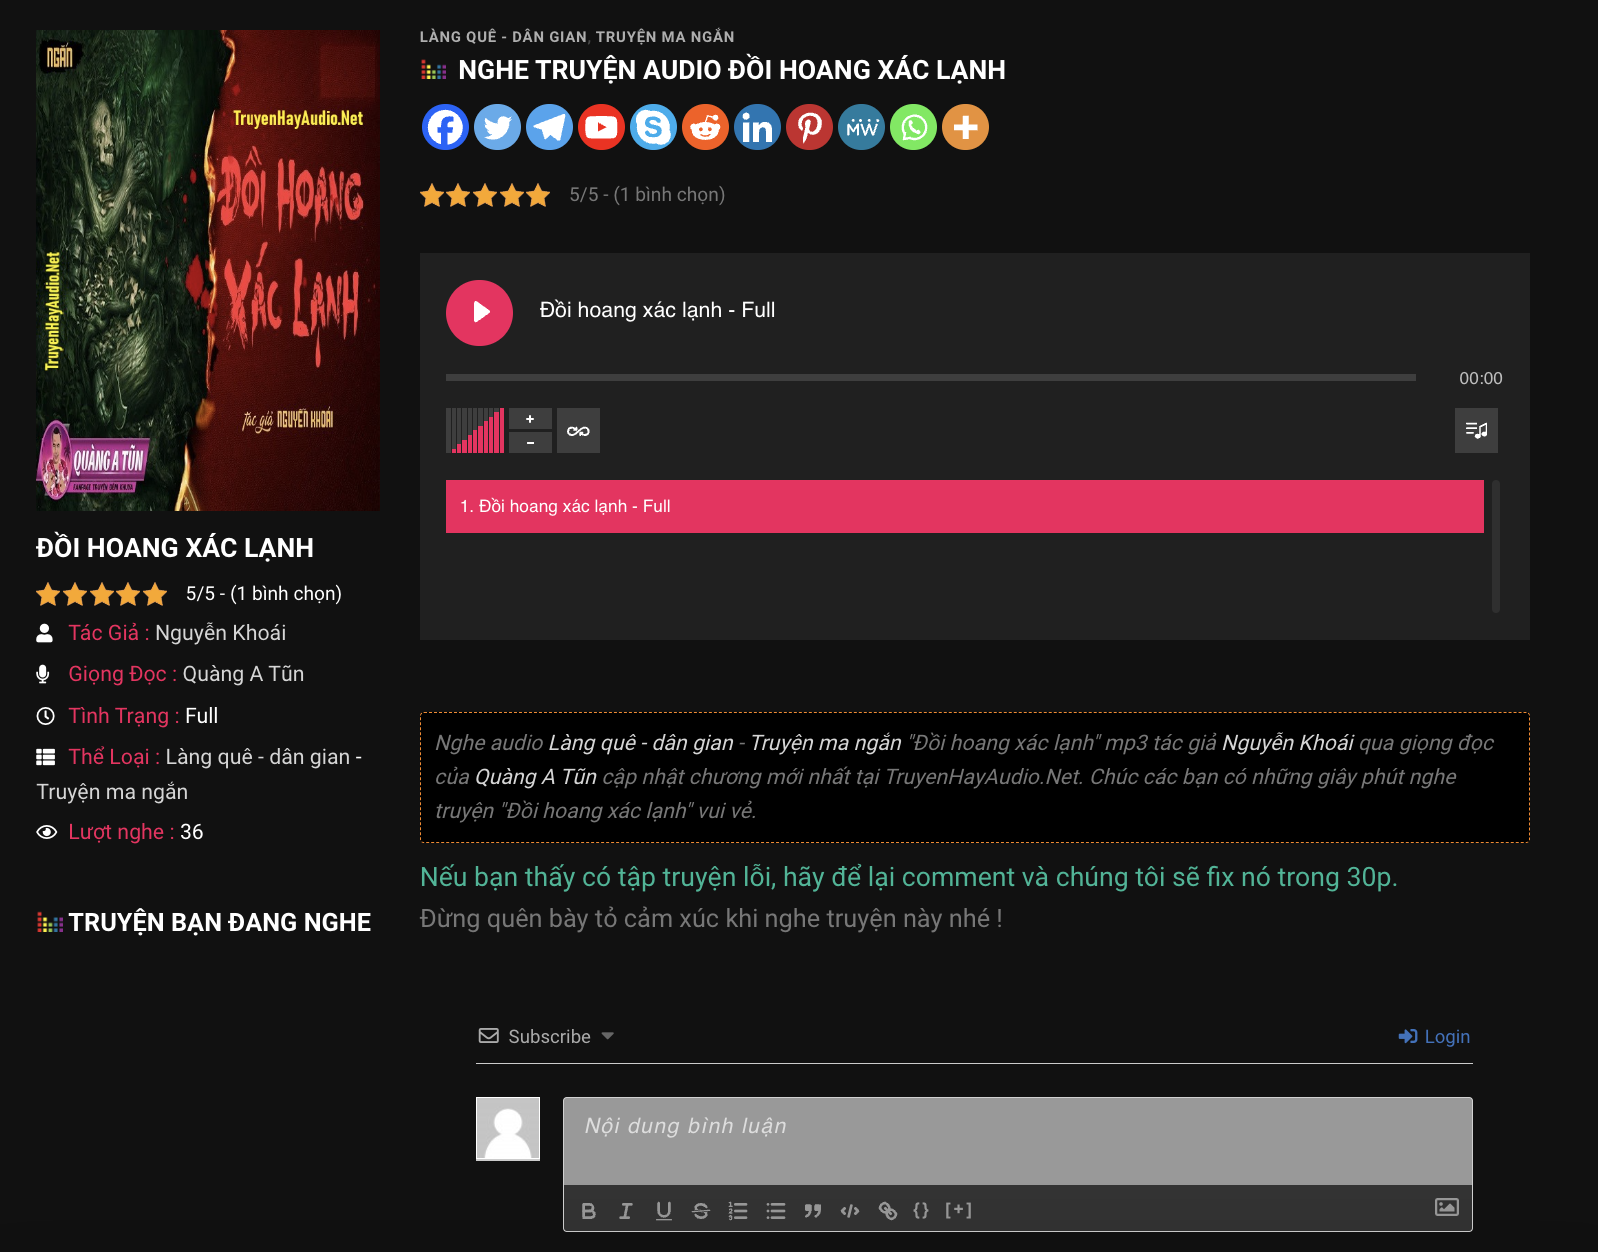Open the Truyện ma ngắn category link
This screenshot has width=1598, height=1252.
coord(665,37)
